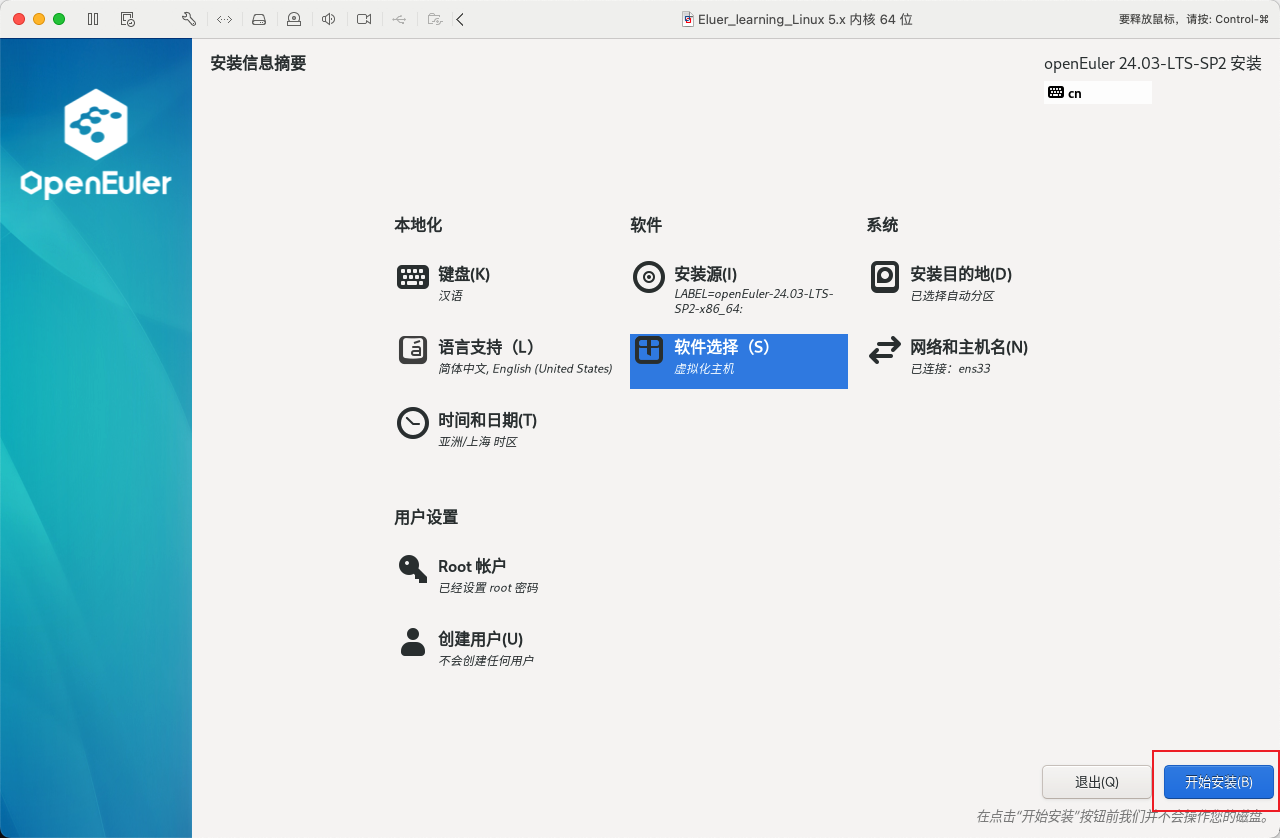The width and height of the screenshot is (1280, 838).
Task: Open the Language Support (语言支持) icon
Action: [413, 350]
